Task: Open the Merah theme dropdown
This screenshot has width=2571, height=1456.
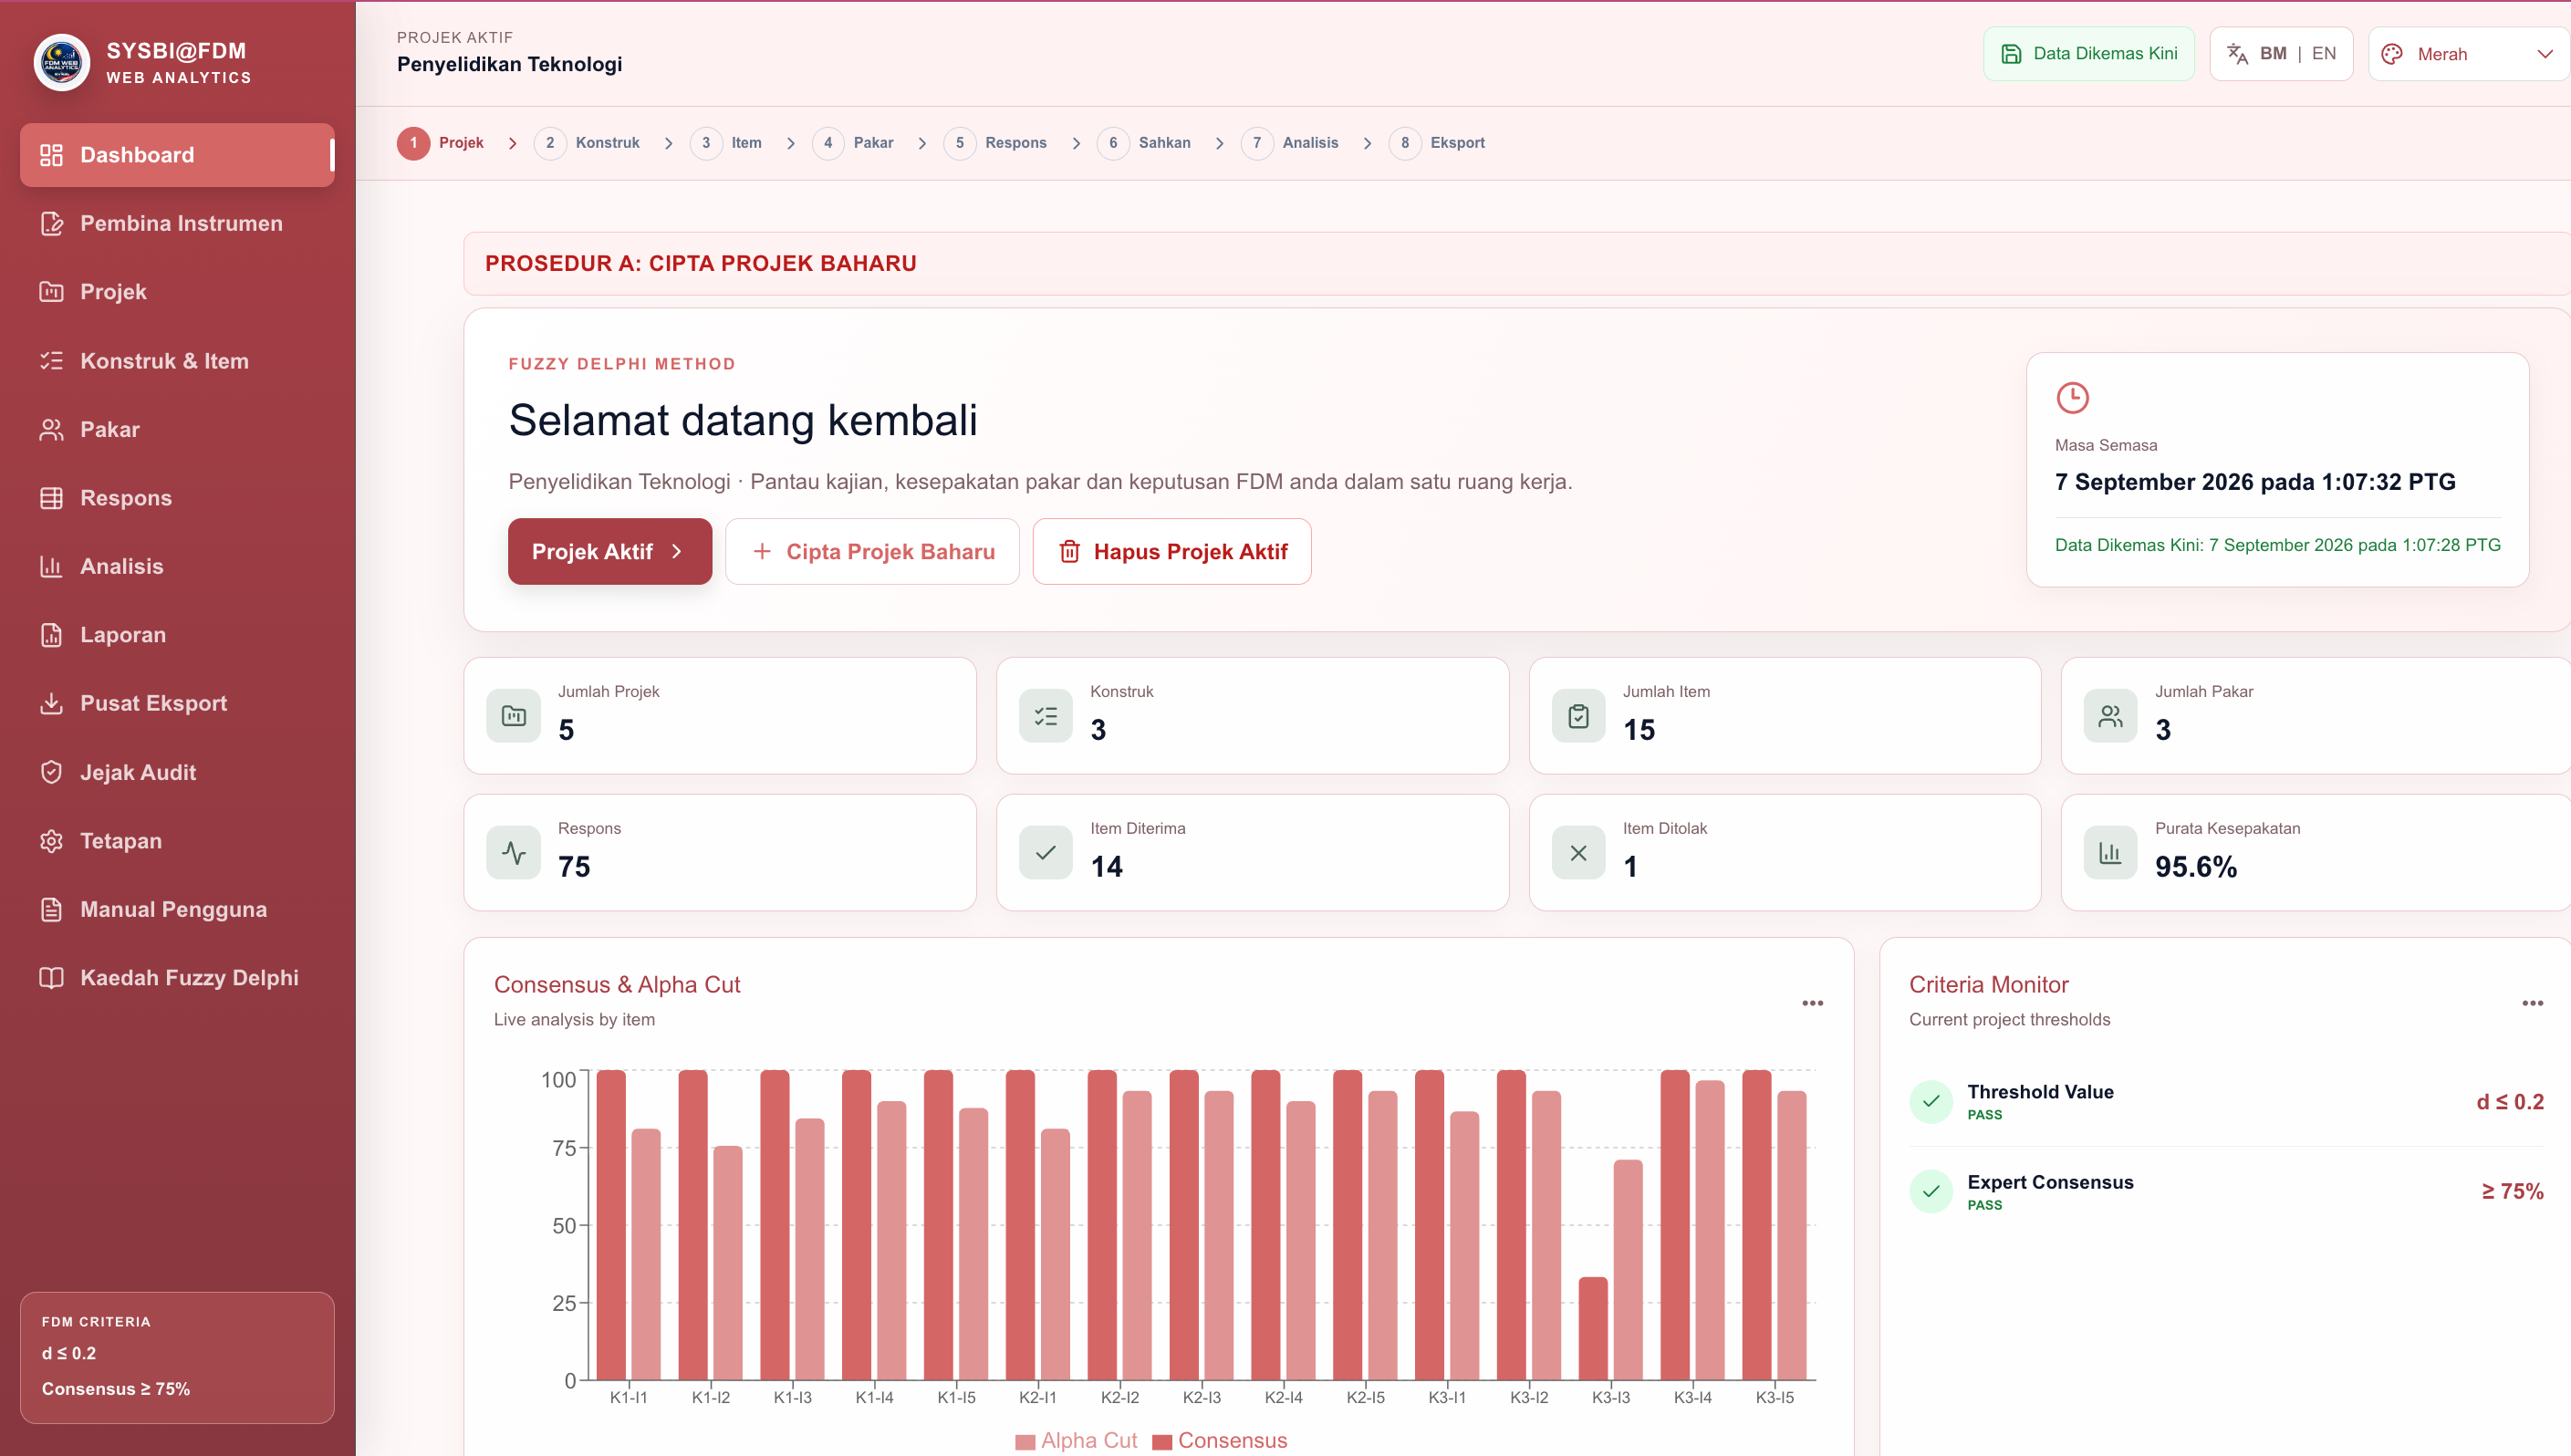Action: [x=2468, y=54]
